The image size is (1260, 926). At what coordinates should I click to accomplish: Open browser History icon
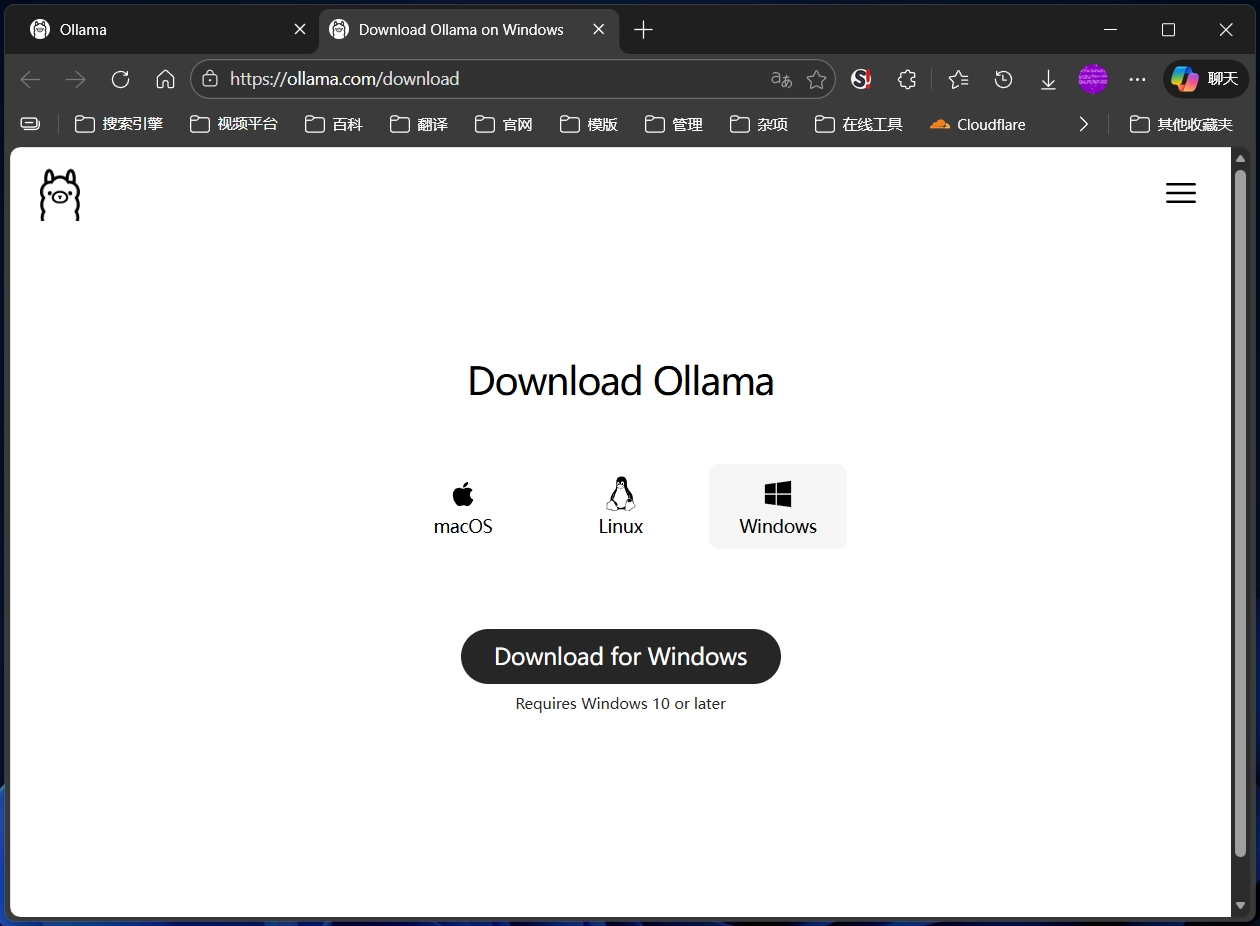1003,79
